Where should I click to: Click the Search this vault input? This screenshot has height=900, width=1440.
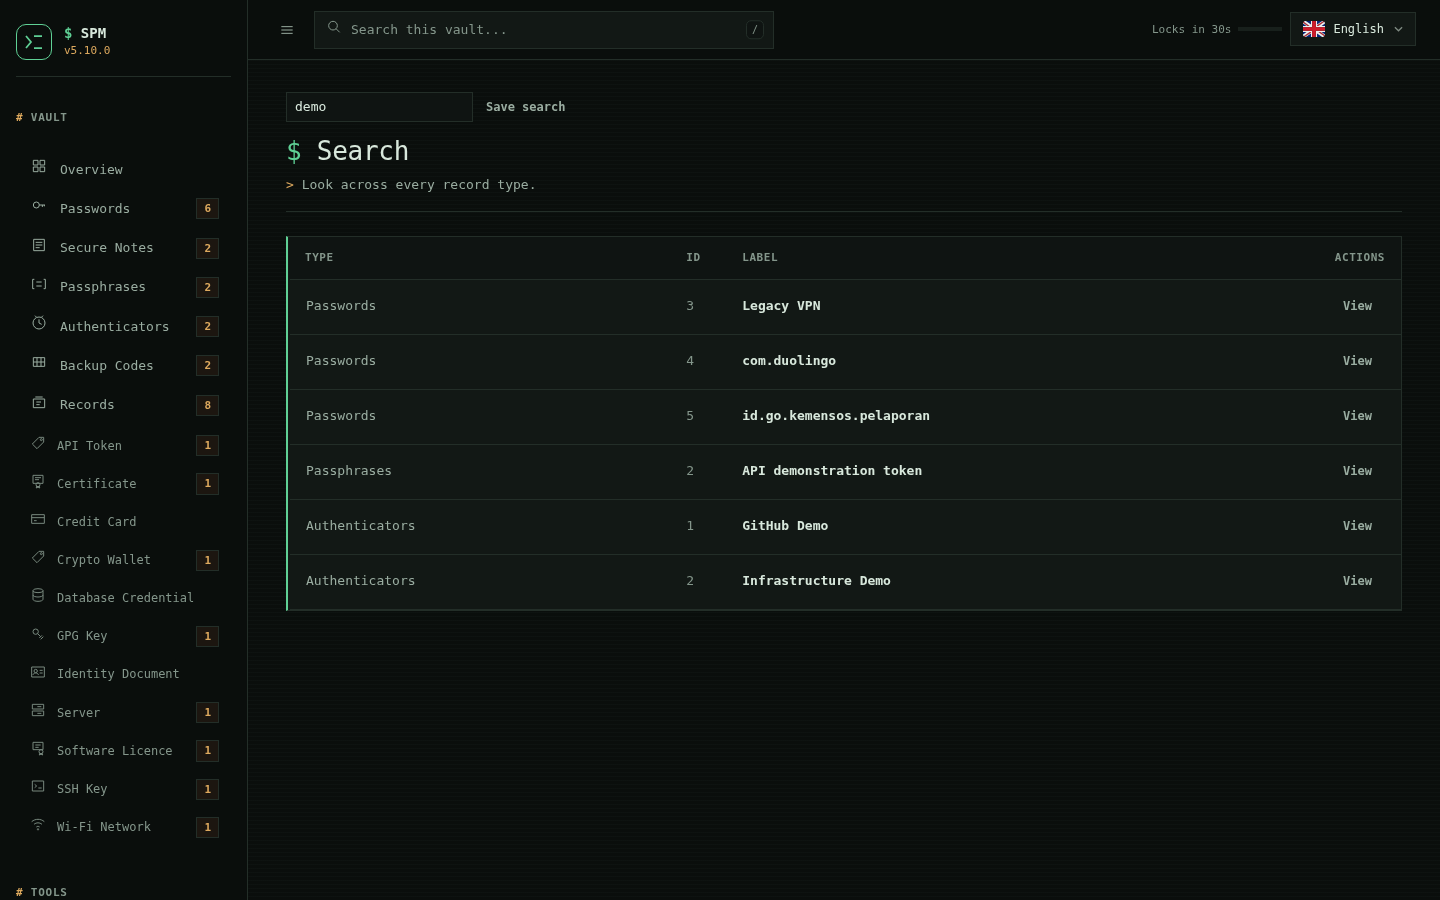tap(544, 30)
